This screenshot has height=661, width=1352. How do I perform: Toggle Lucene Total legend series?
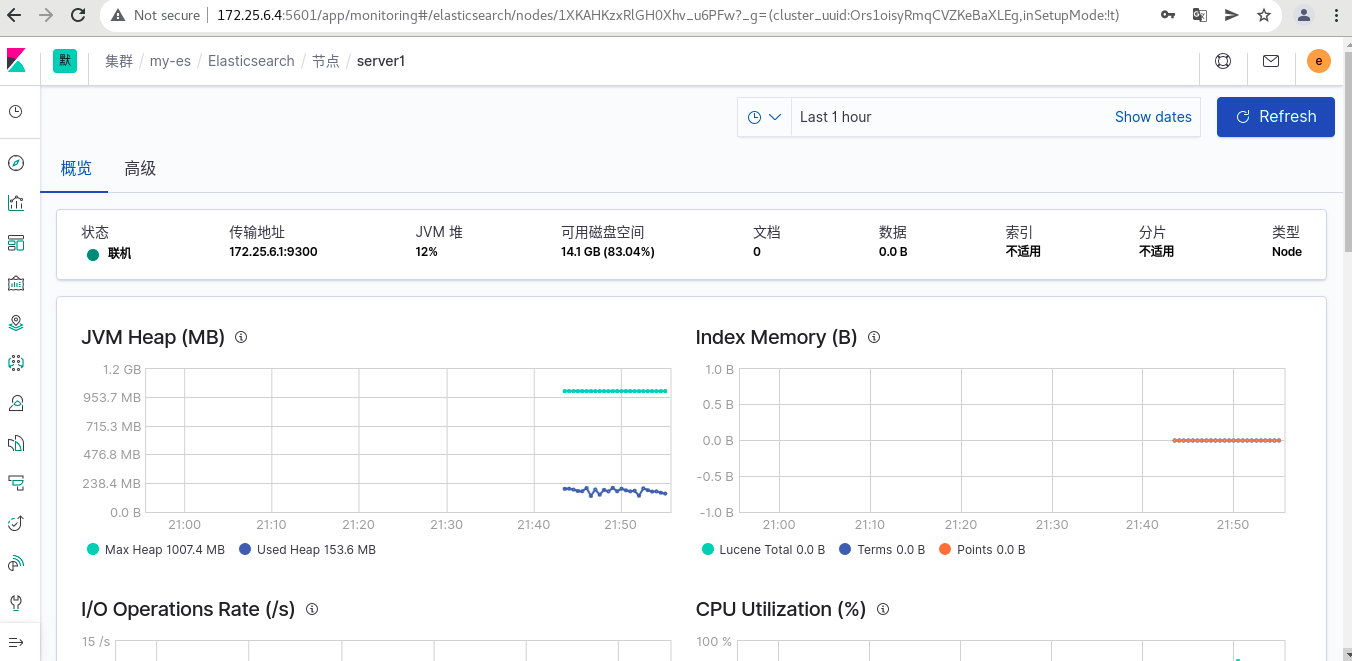click(x=764, y=550)
